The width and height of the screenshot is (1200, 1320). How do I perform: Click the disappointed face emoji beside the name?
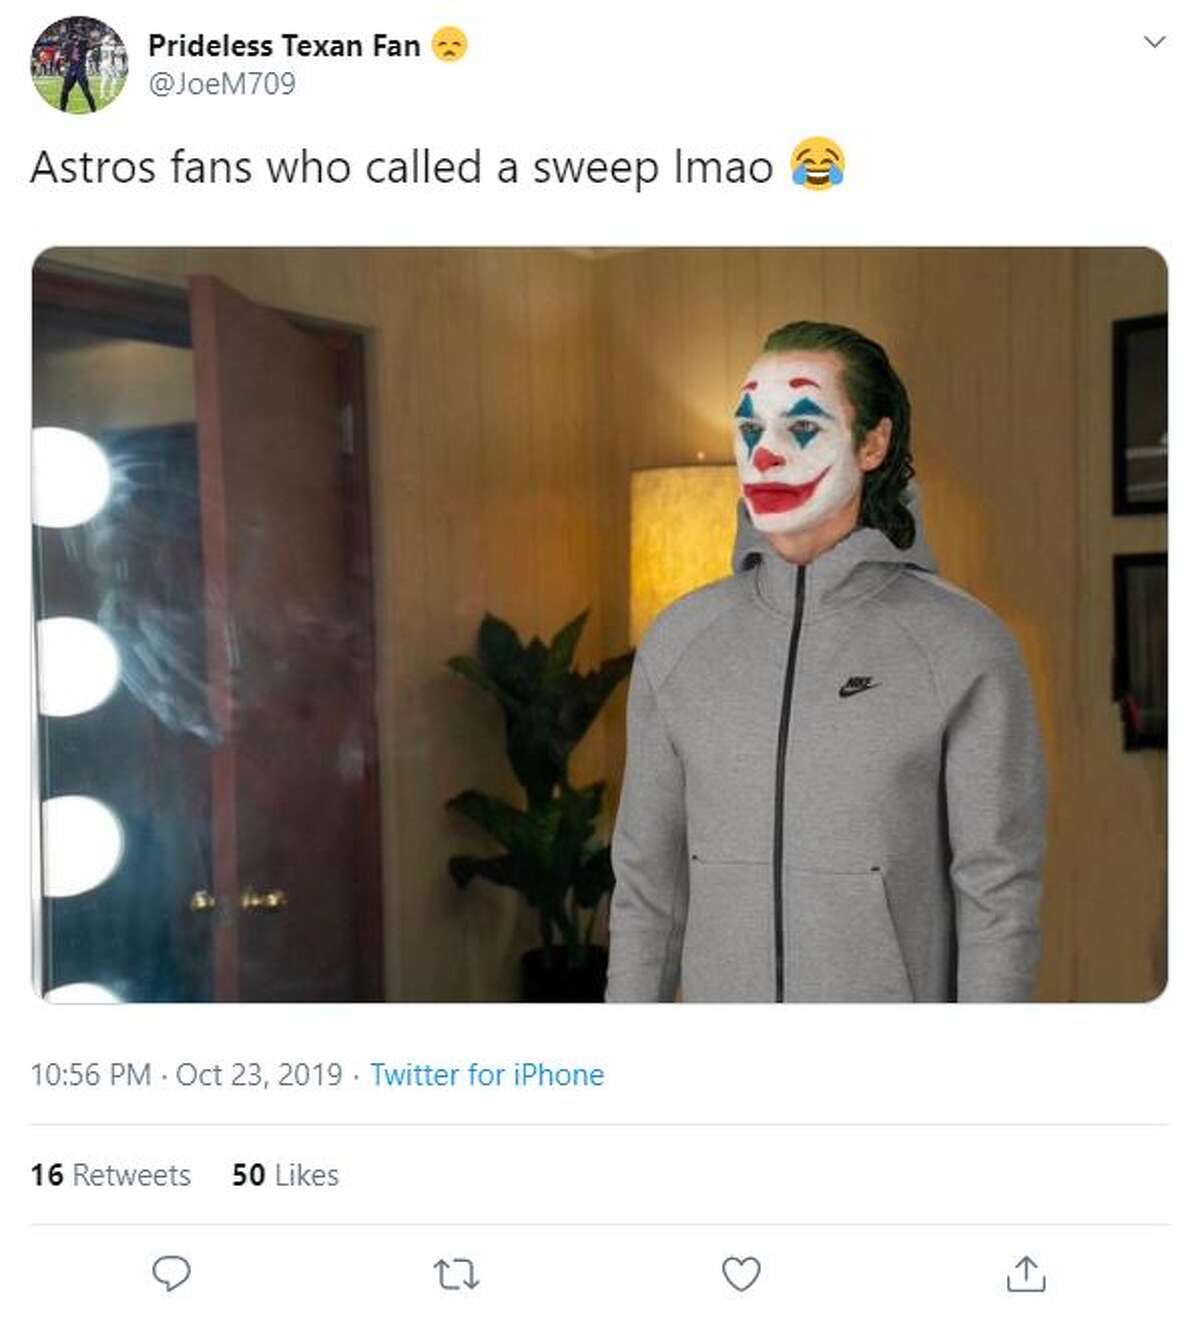tap(450, 45)
